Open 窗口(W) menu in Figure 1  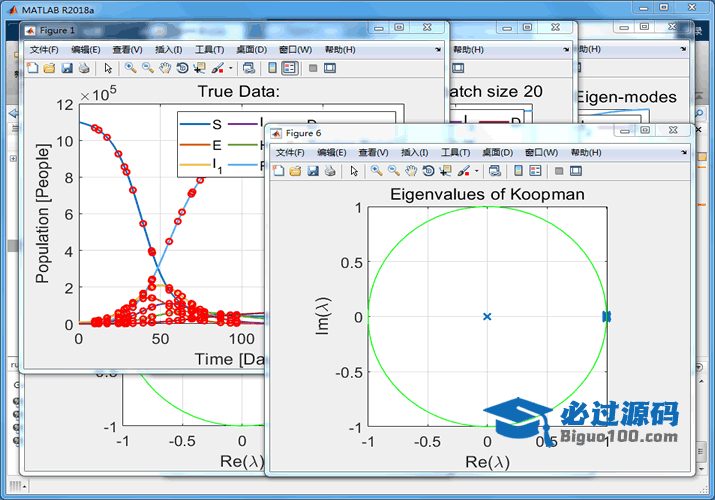295,50
